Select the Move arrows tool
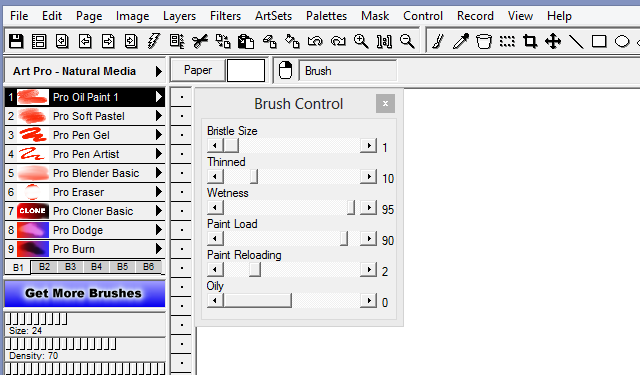640x375 pixels. click(553, 41)
